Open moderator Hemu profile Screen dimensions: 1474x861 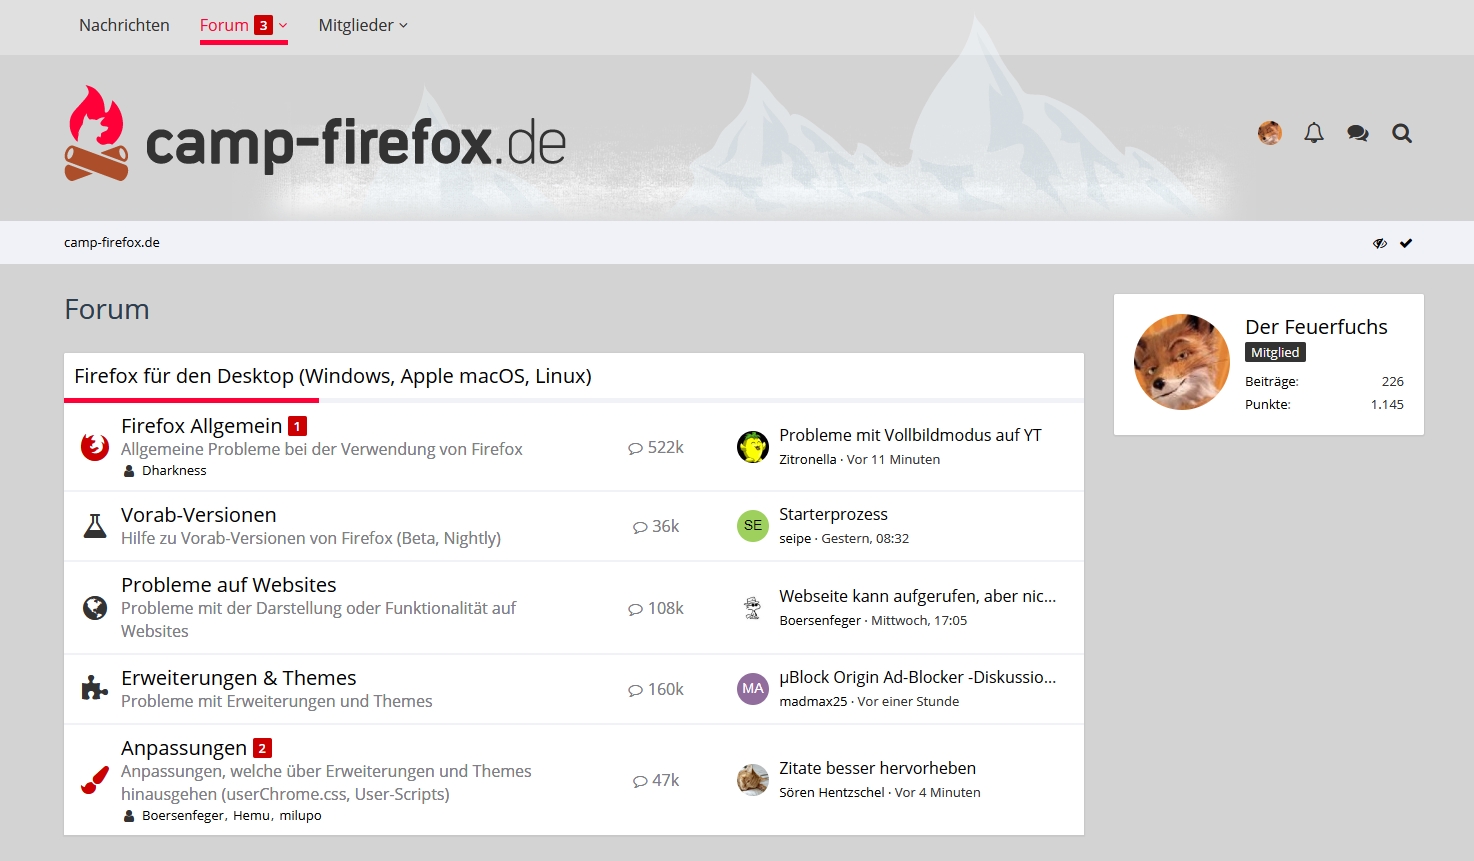(x=251, y=816)
